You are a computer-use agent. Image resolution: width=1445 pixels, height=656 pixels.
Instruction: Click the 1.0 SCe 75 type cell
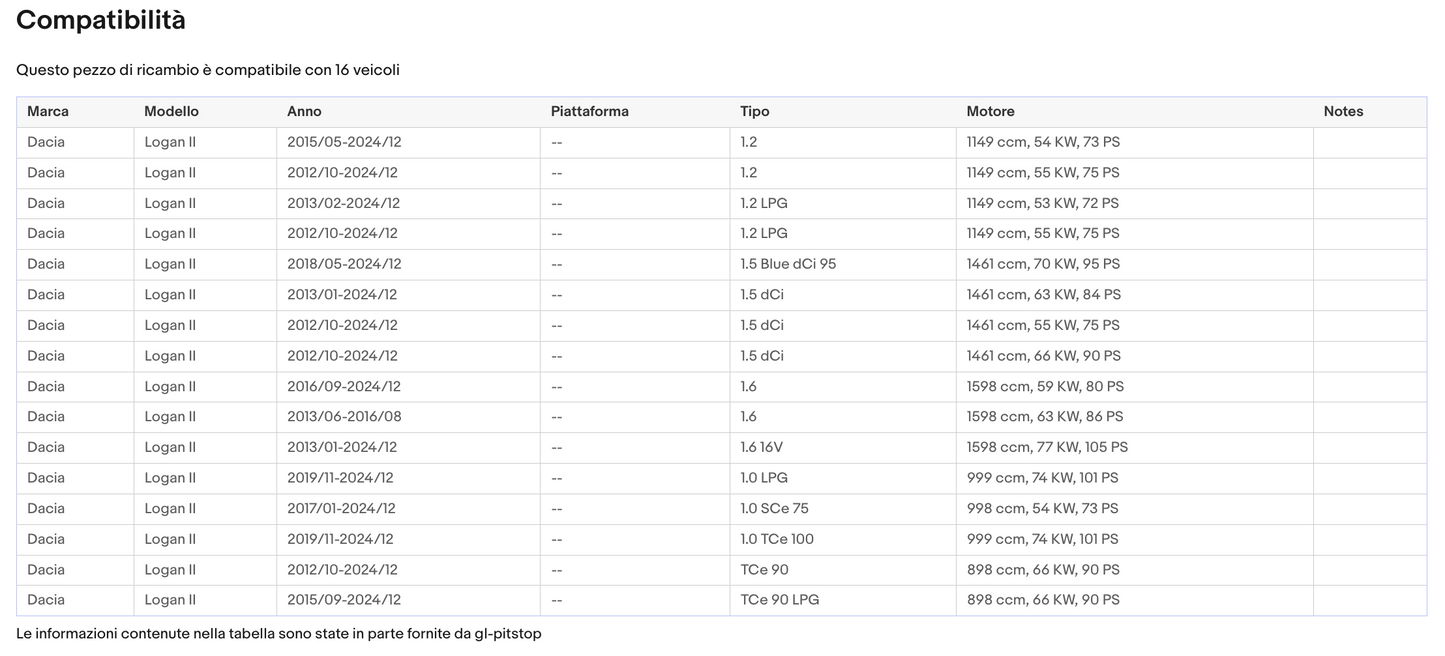tap(774, 508)
